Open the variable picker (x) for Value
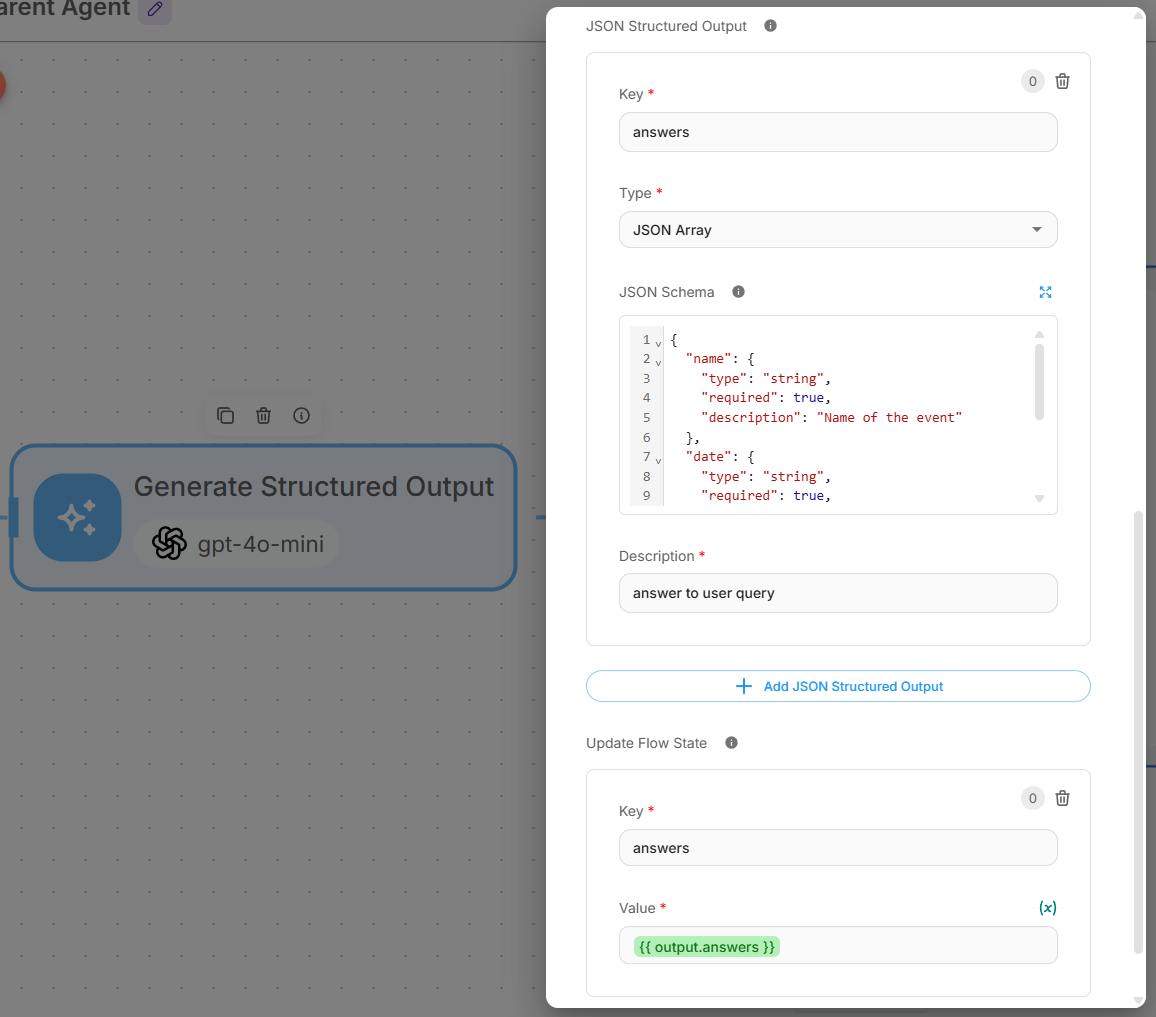Image resolution: width=1156 pixels, height=1017 pixels. (x=1047, y=908)
